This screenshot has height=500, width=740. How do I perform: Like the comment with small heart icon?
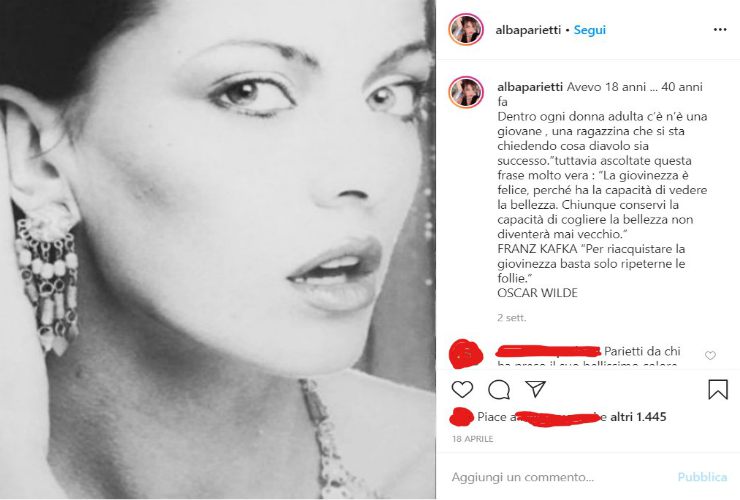(710, 356)
